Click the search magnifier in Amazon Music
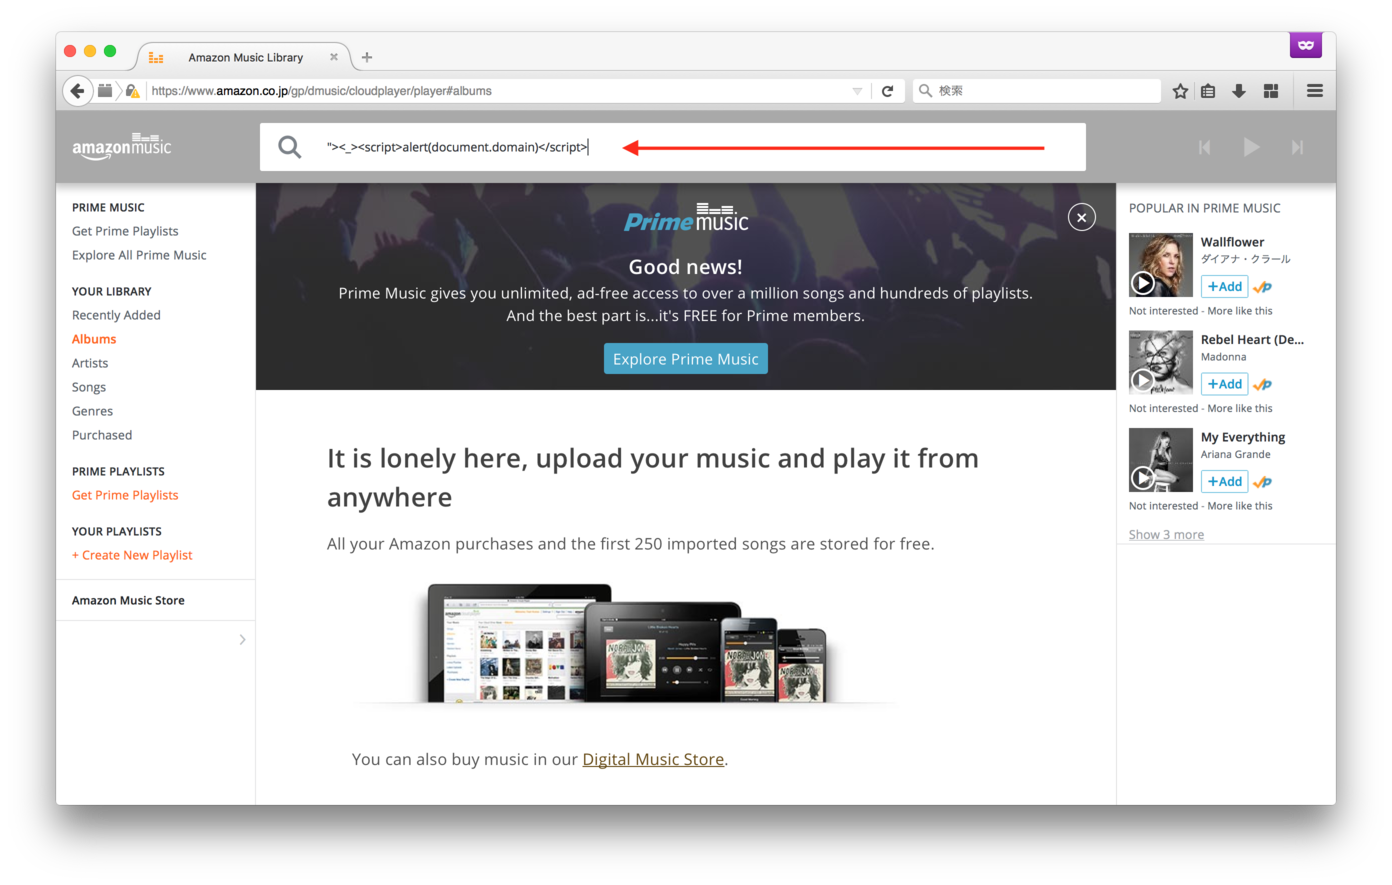 [290, 147]
